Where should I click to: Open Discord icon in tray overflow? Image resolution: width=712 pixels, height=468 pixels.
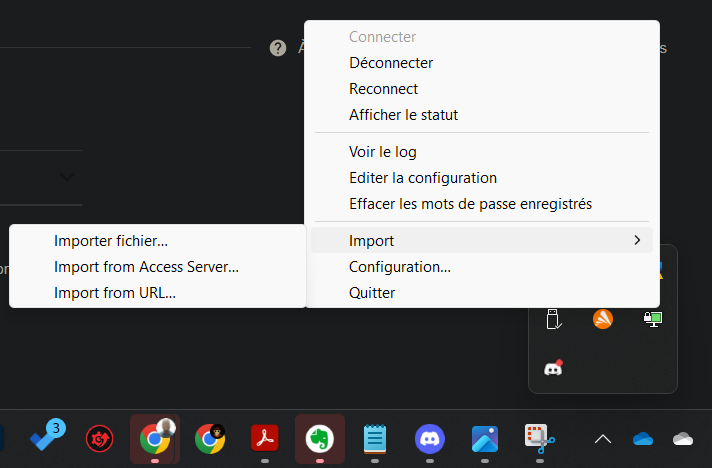pyautogui.click(x=554, y=368)
